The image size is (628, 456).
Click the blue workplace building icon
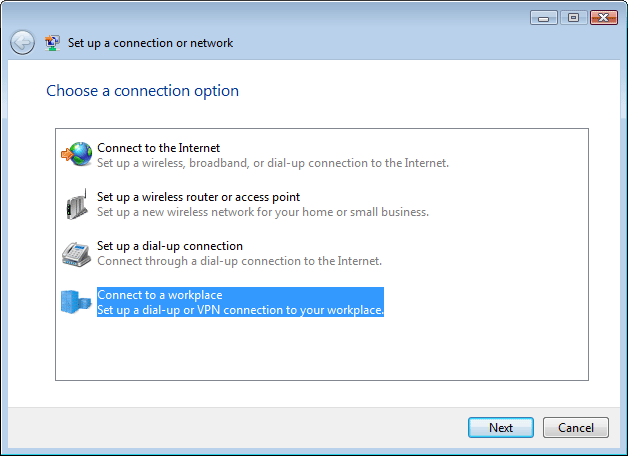76,302
